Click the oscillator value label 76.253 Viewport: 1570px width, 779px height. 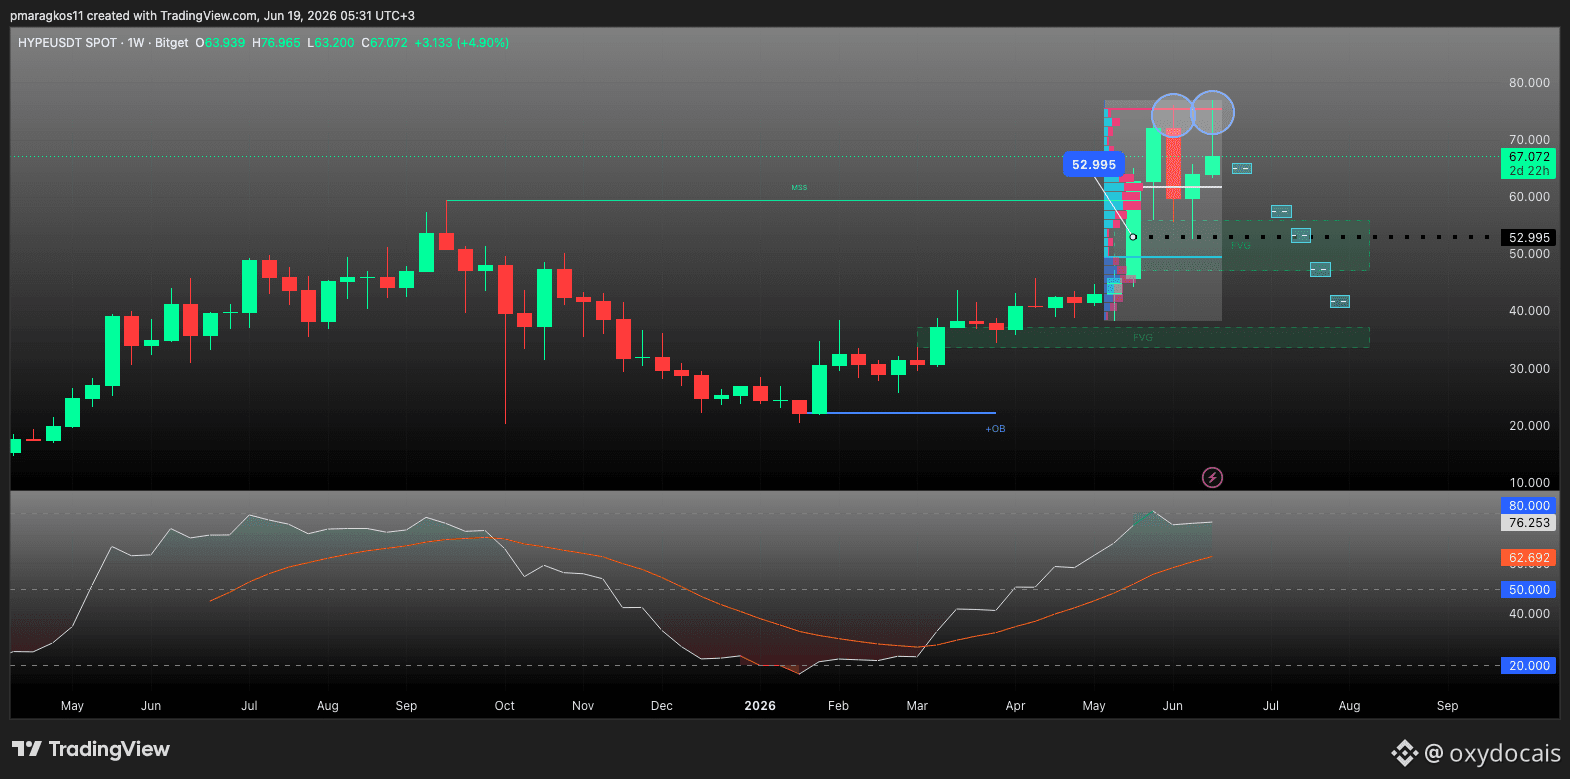click(x=1529, y=523)
